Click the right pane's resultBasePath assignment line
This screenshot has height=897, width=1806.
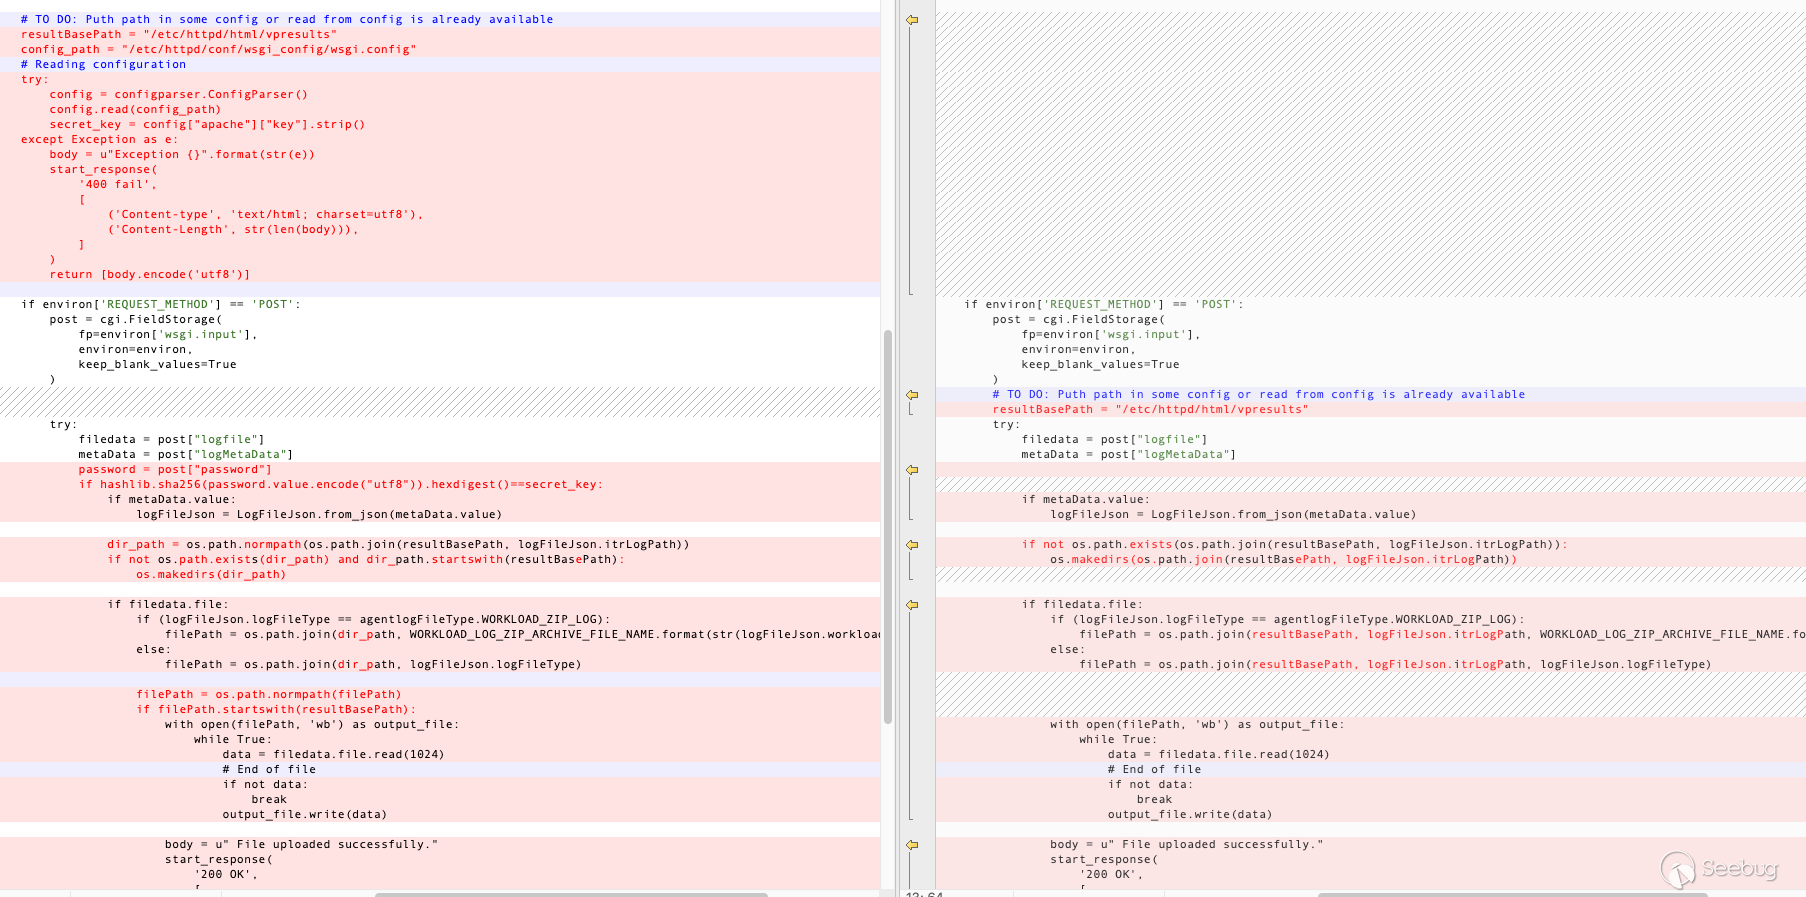click(x=1150, y=409)
